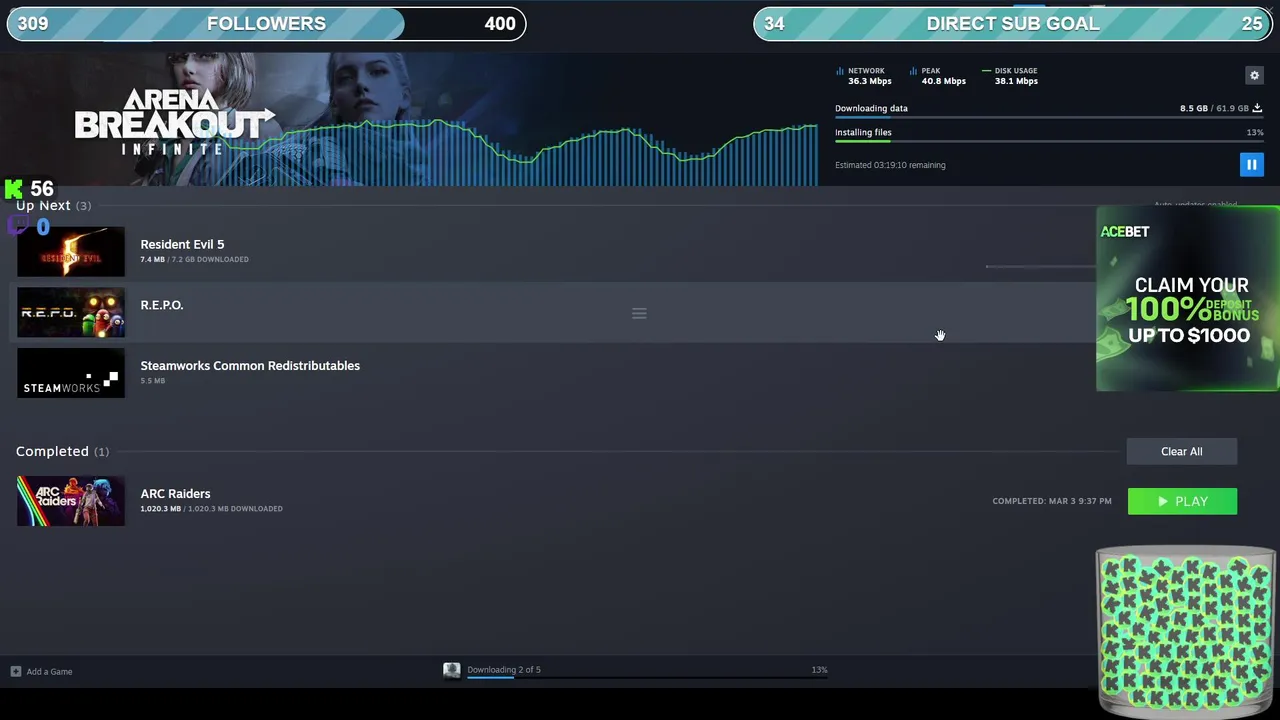This screenshot has height=720, width=1280.
Task: Open the Resident Evil 5 thumbnail
Action: pyautogui.click(x=71, y=251)
